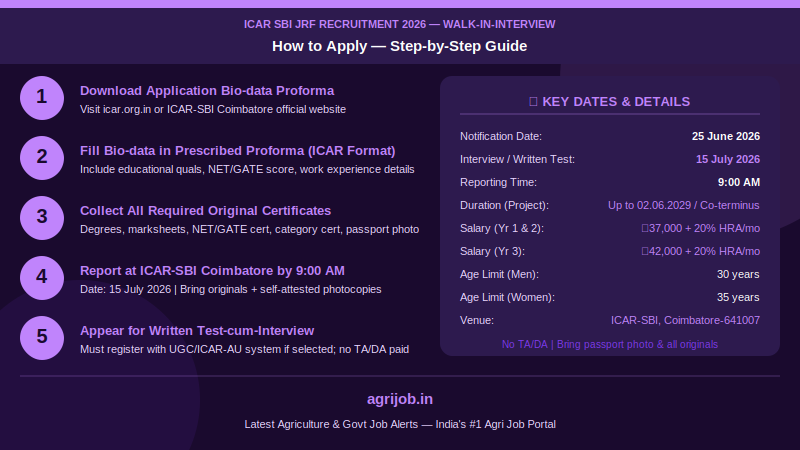Screen dimensions: 800x450
Task: Click the '25 June 2026' value
Action: [x=726, y=136]
